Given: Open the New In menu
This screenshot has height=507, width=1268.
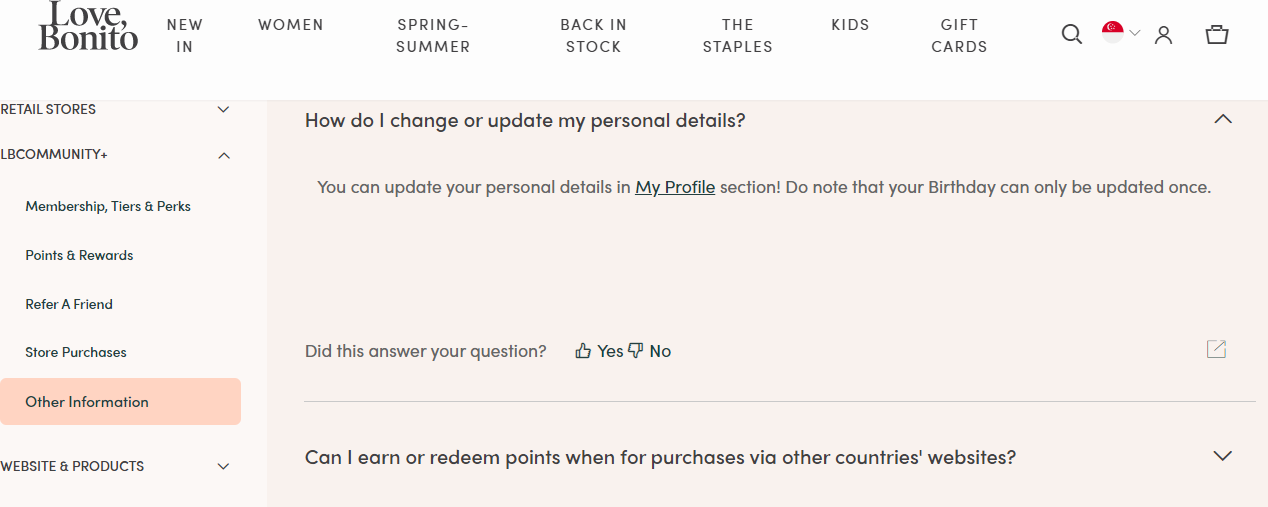Looking at the screenshot, I should (185, 36).
